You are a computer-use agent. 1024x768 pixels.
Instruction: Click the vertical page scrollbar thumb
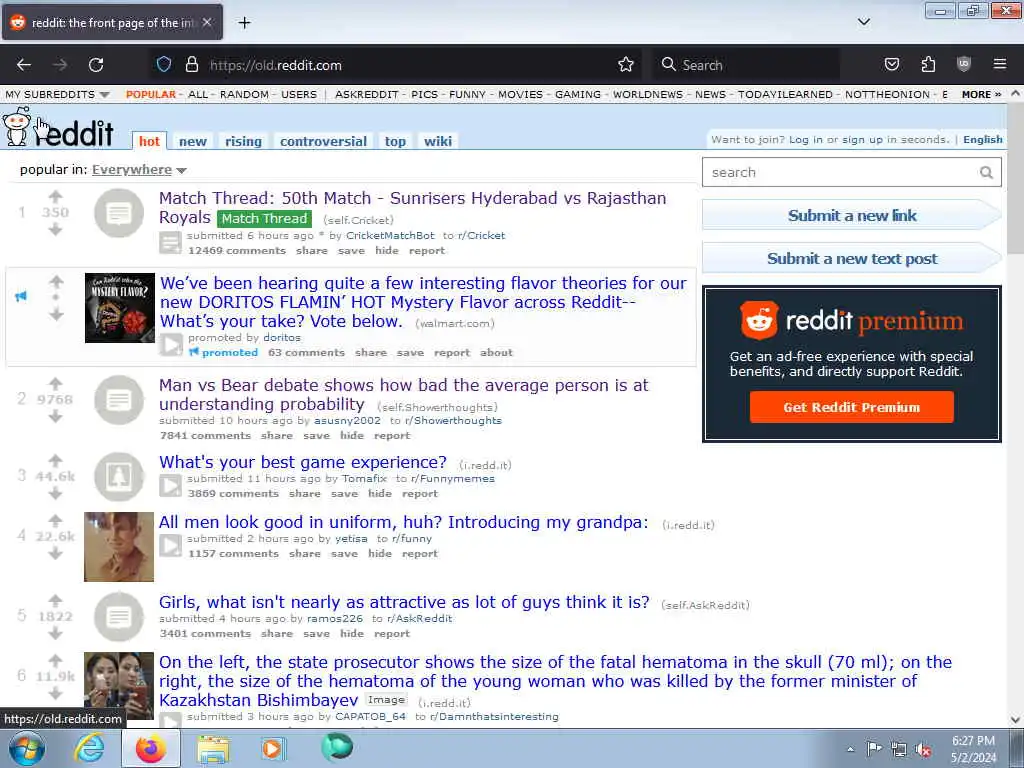1015,178
